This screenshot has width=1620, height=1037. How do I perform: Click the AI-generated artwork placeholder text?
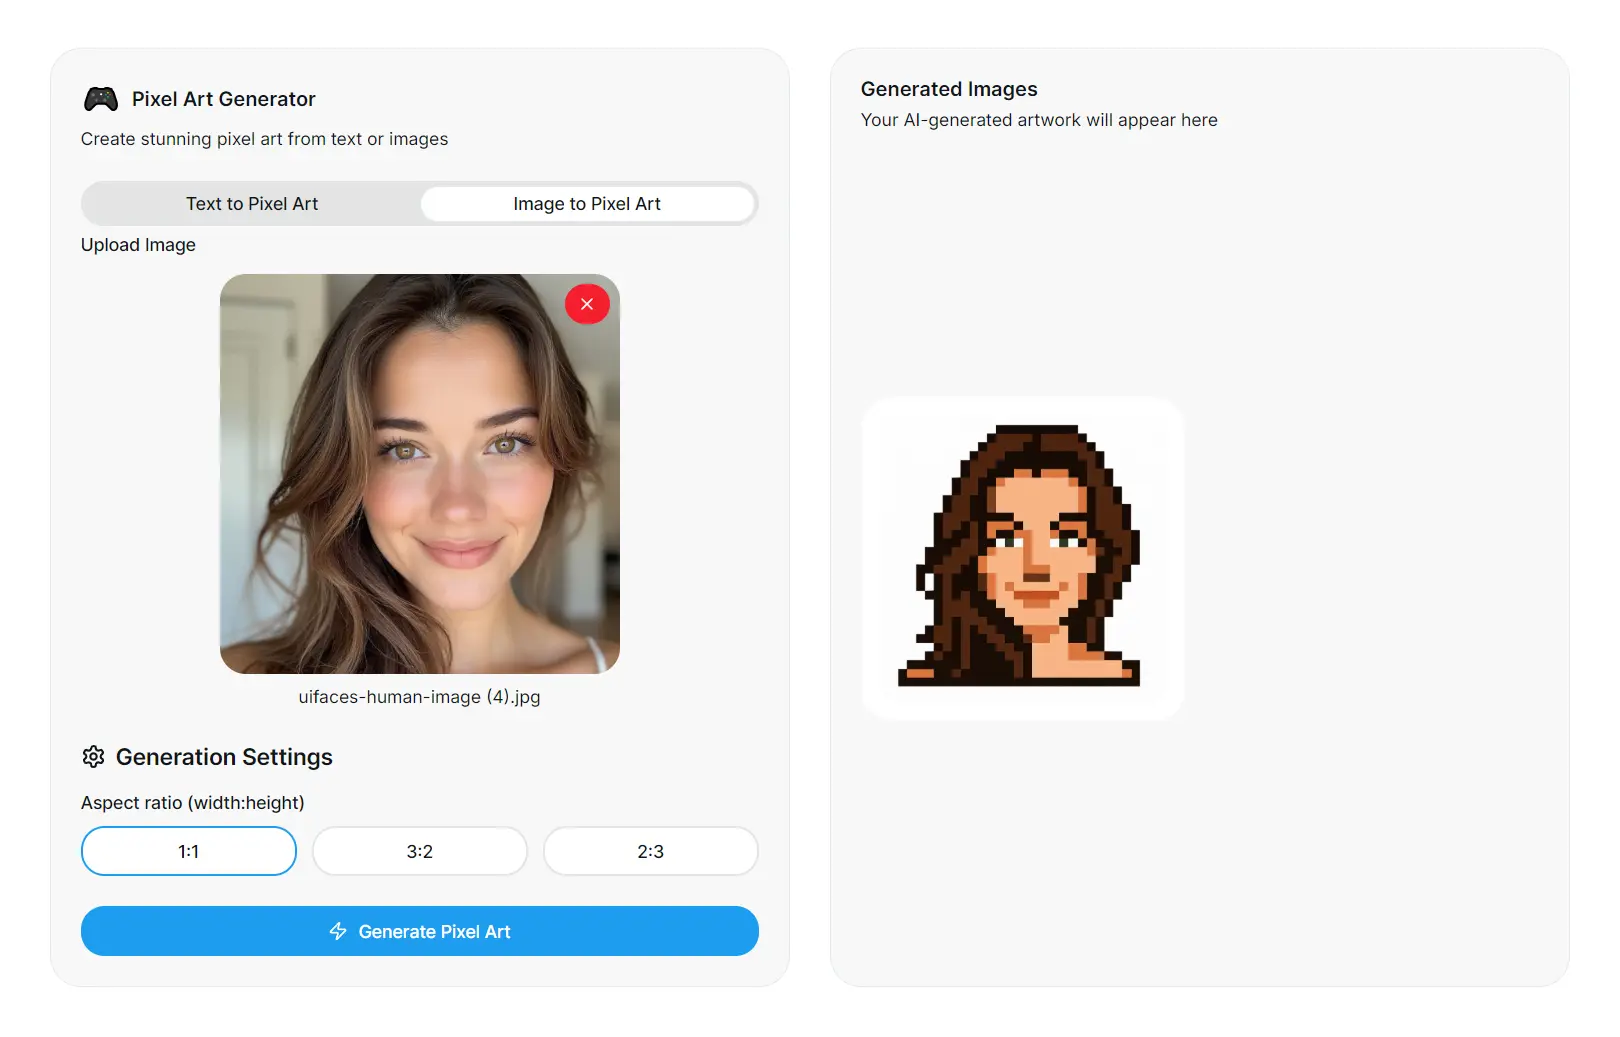click(x=1039, y=120)
